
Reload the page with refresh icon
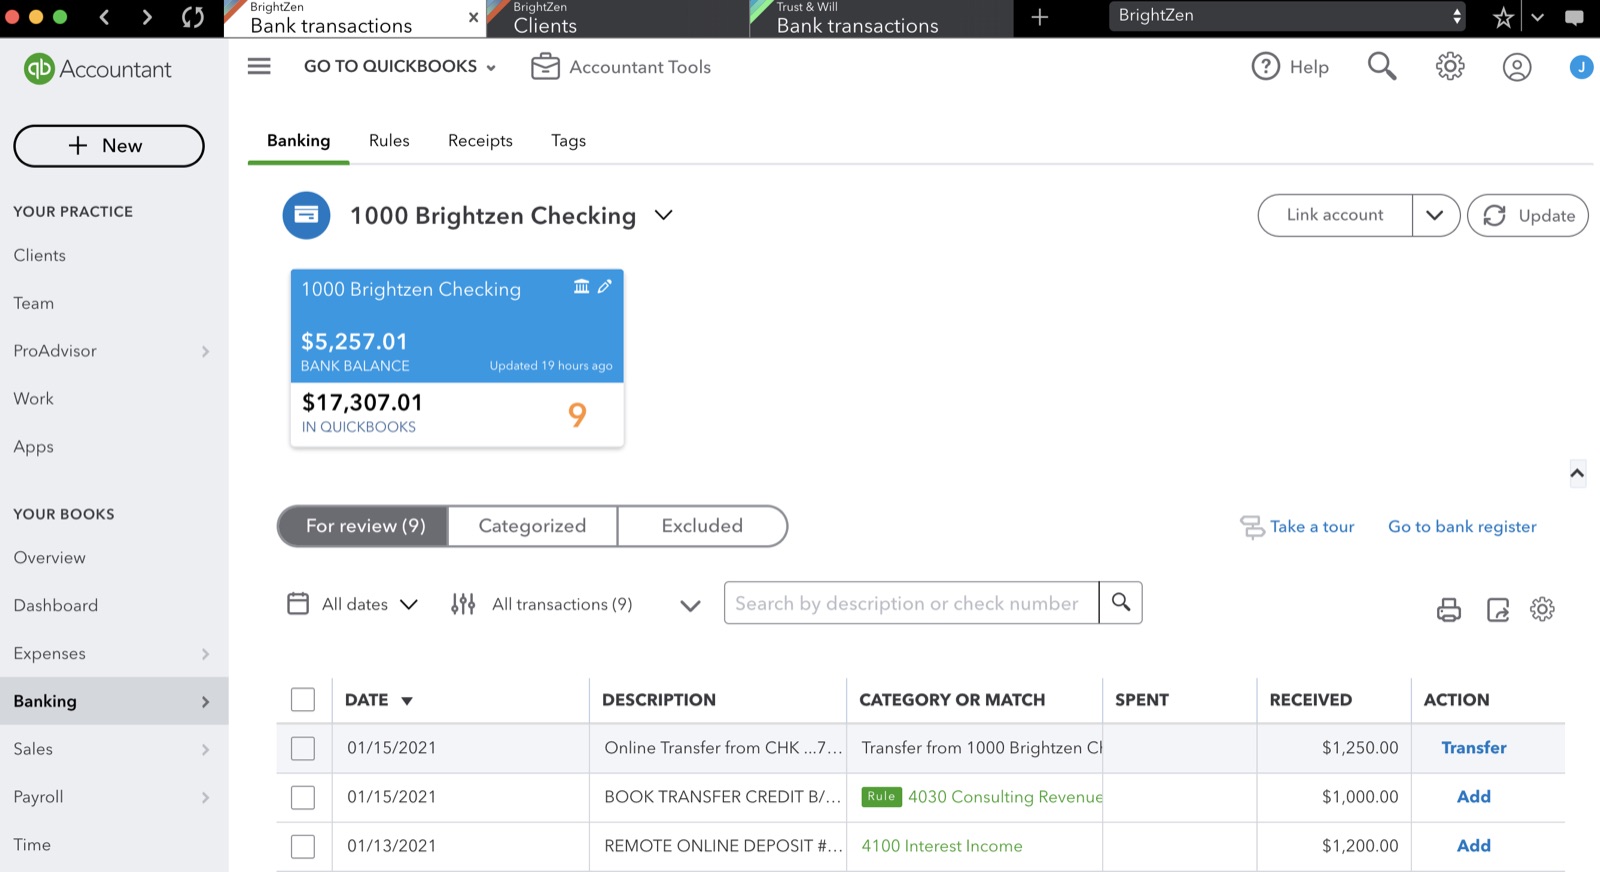(x=193, y=17)
